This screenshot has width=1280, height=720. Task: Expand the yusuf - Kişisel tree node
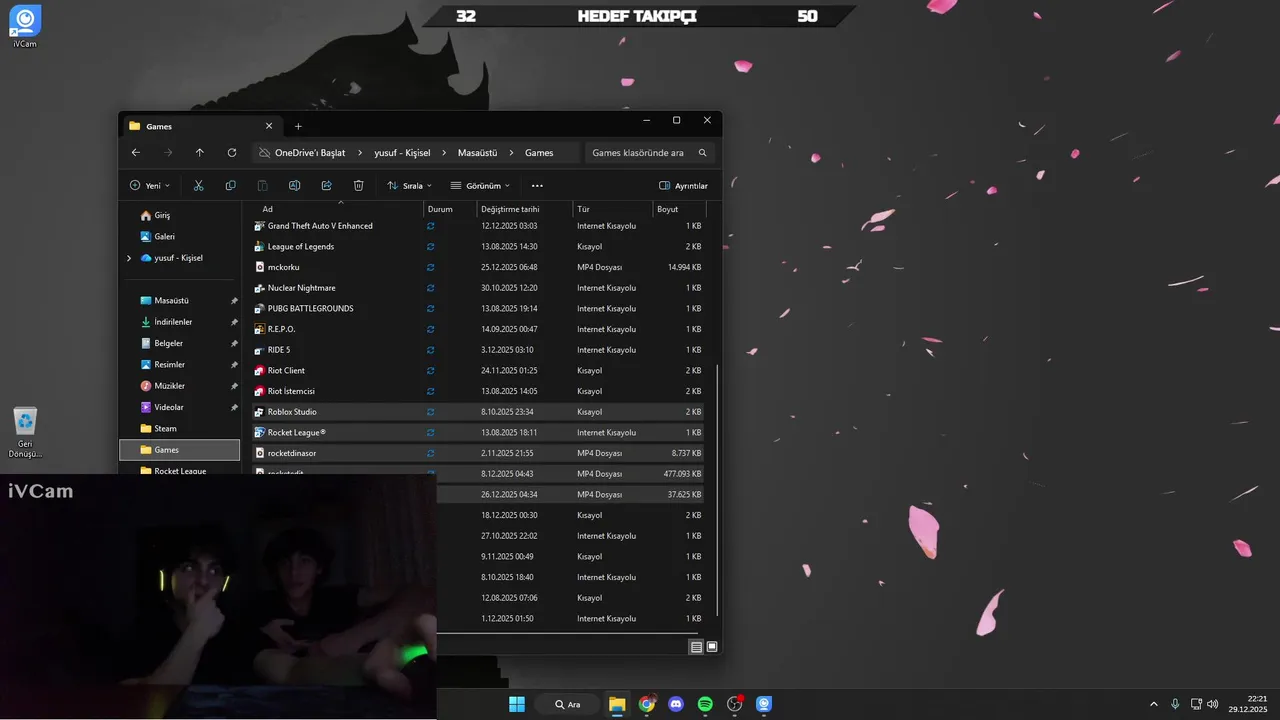coord(129,258)
